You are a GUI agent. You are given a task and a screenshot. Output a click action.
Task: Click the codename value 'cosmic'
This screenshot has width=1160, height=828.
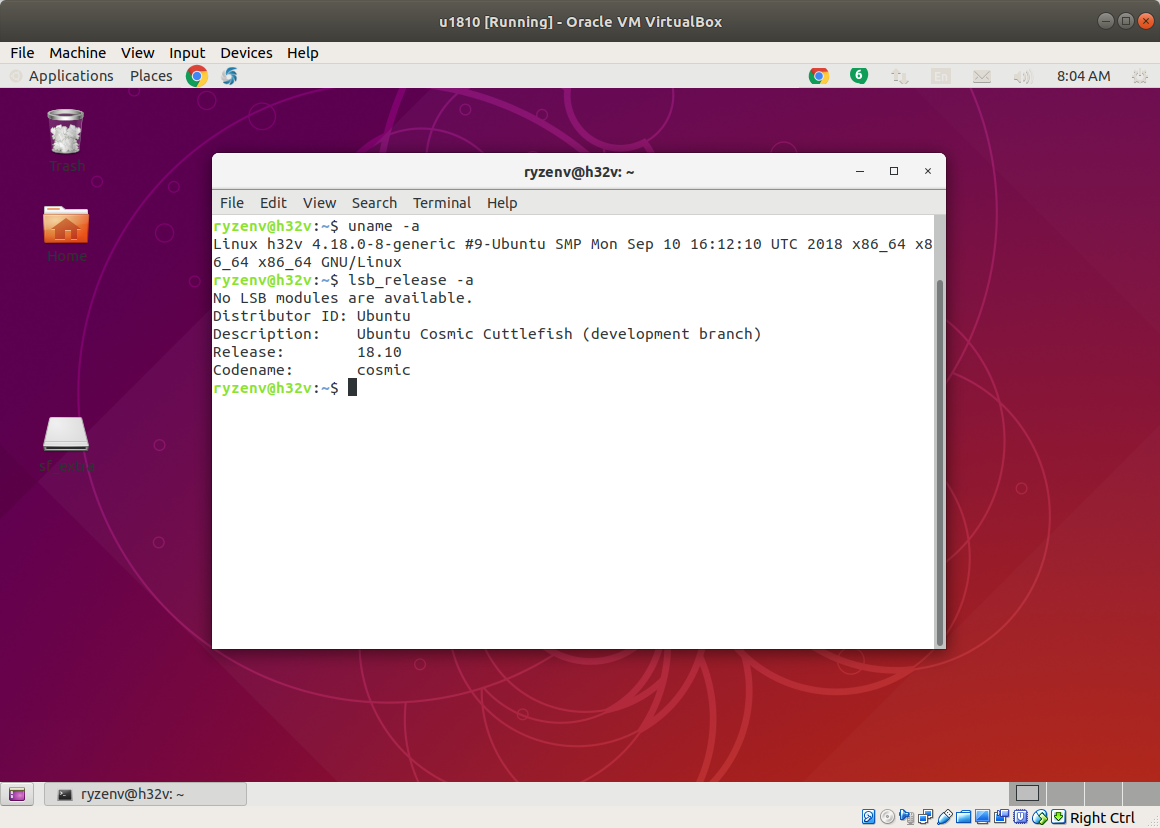click(x=383, y=370)
